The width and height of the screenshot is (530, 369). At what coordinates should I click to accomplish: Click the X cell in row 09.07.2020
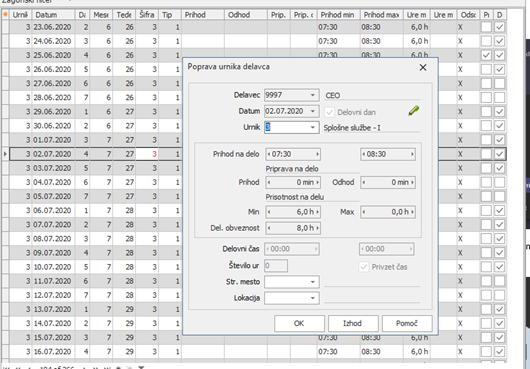point(468,253)
